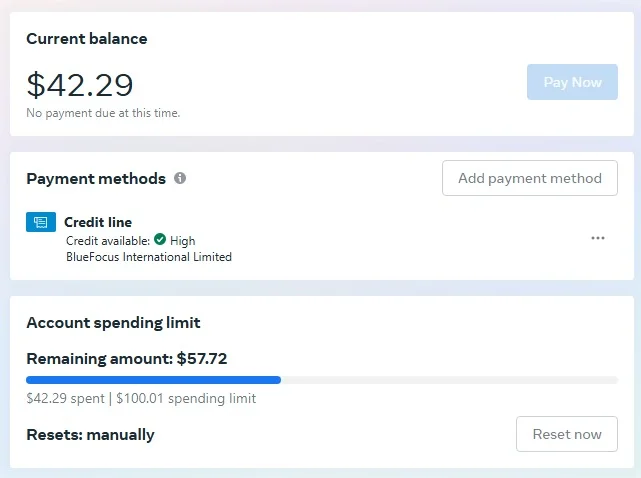Select the Credit line label
The image size is (641, 478).
point(98,222)
